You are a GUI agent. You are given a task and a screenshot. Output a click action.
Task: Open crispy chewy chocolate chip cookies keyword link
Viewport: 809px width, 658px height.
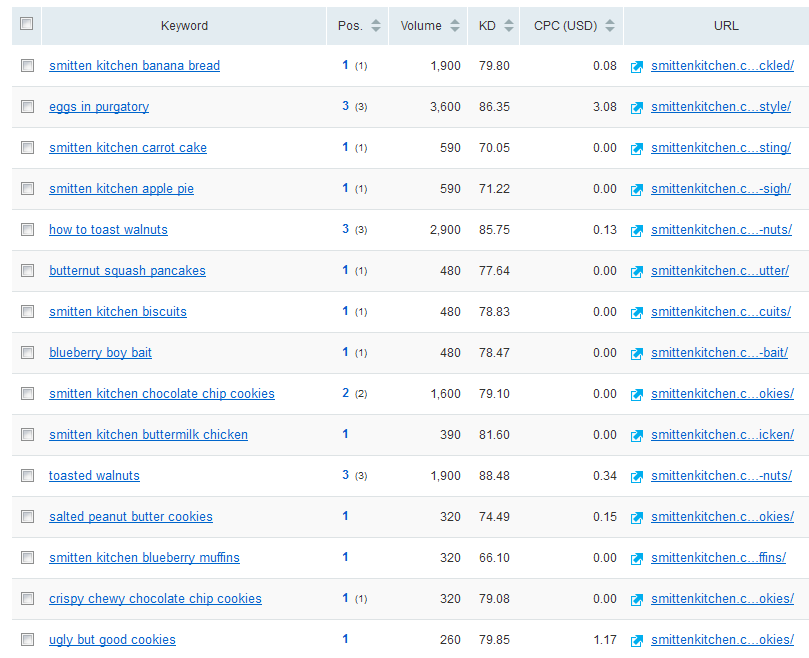point(155,599)
